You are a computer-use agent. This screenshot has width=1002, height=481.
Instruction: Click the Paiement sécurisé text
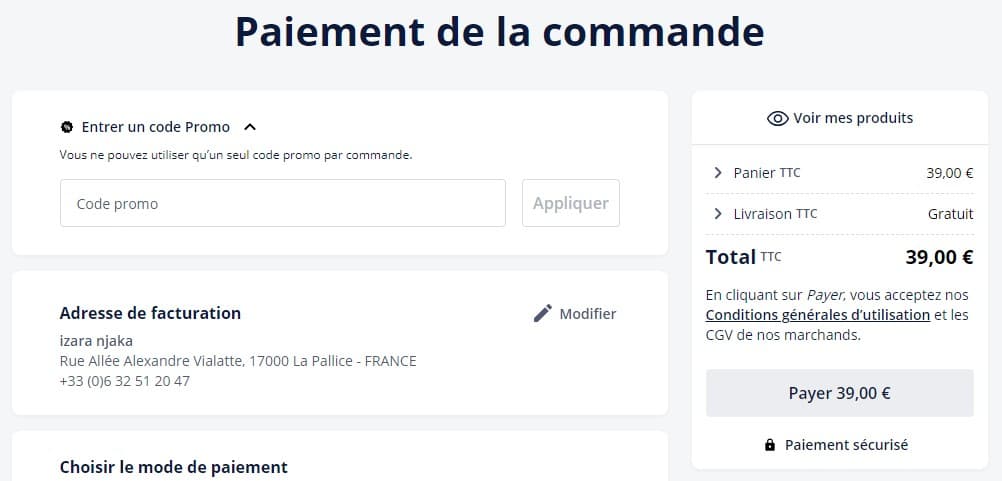pos(846,445)
